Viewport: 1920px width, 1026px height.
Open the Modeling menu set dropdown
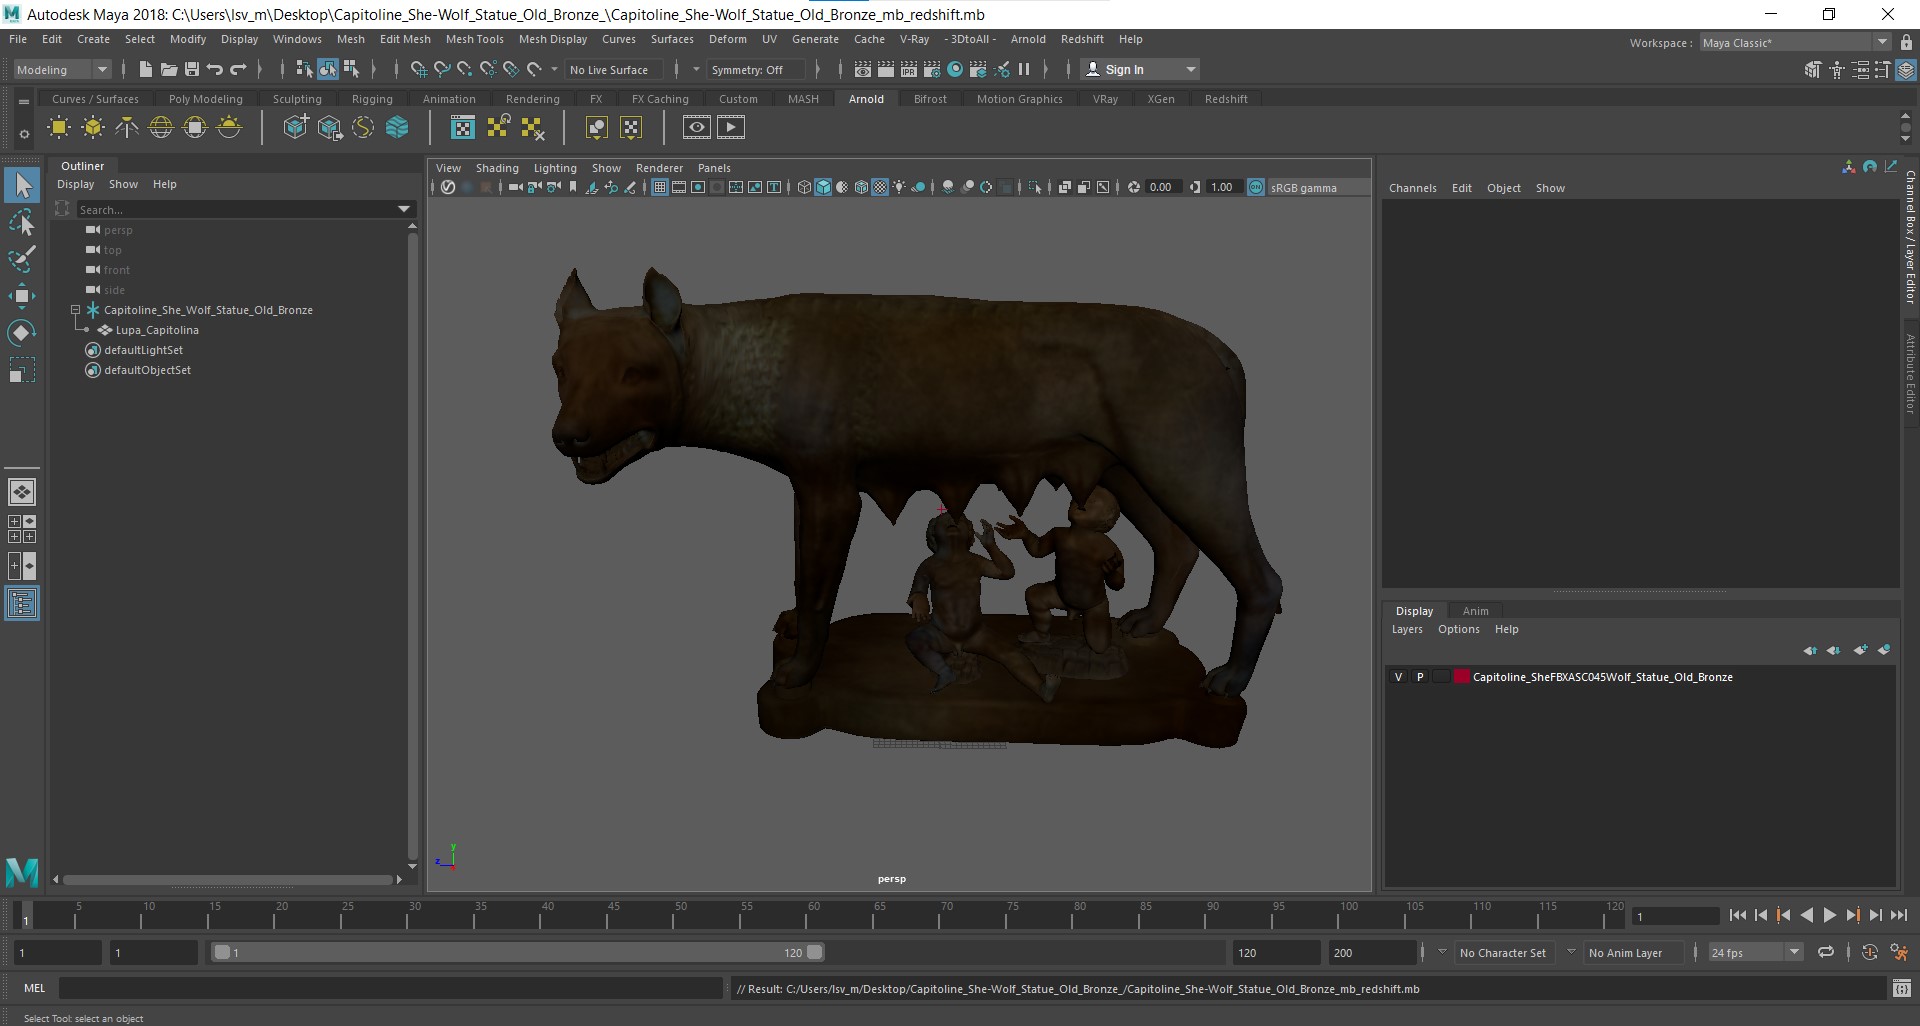61,69
